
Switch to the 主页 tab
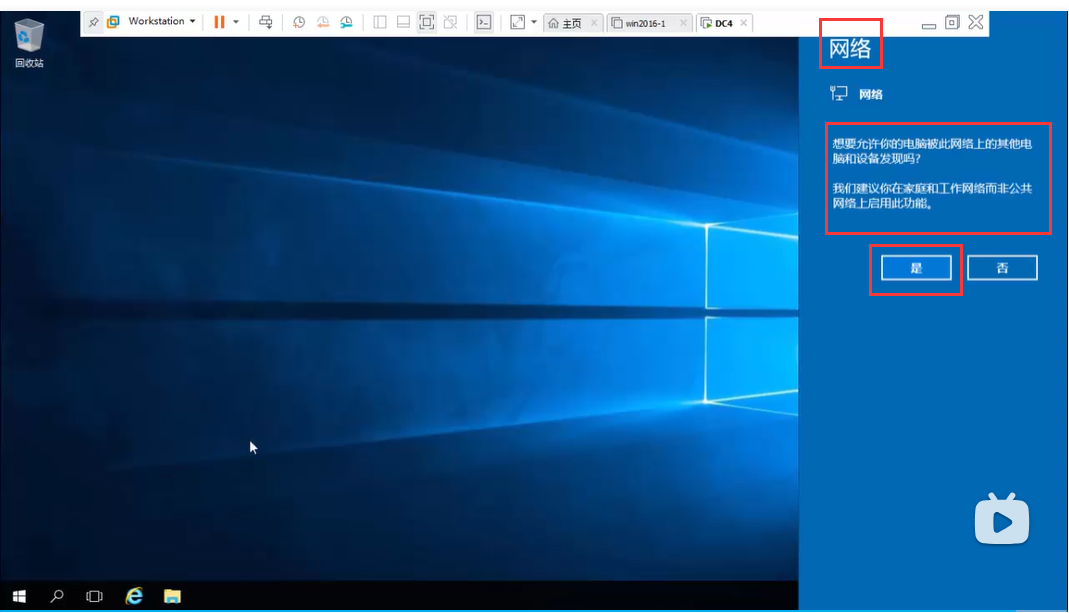click(565, 23)
